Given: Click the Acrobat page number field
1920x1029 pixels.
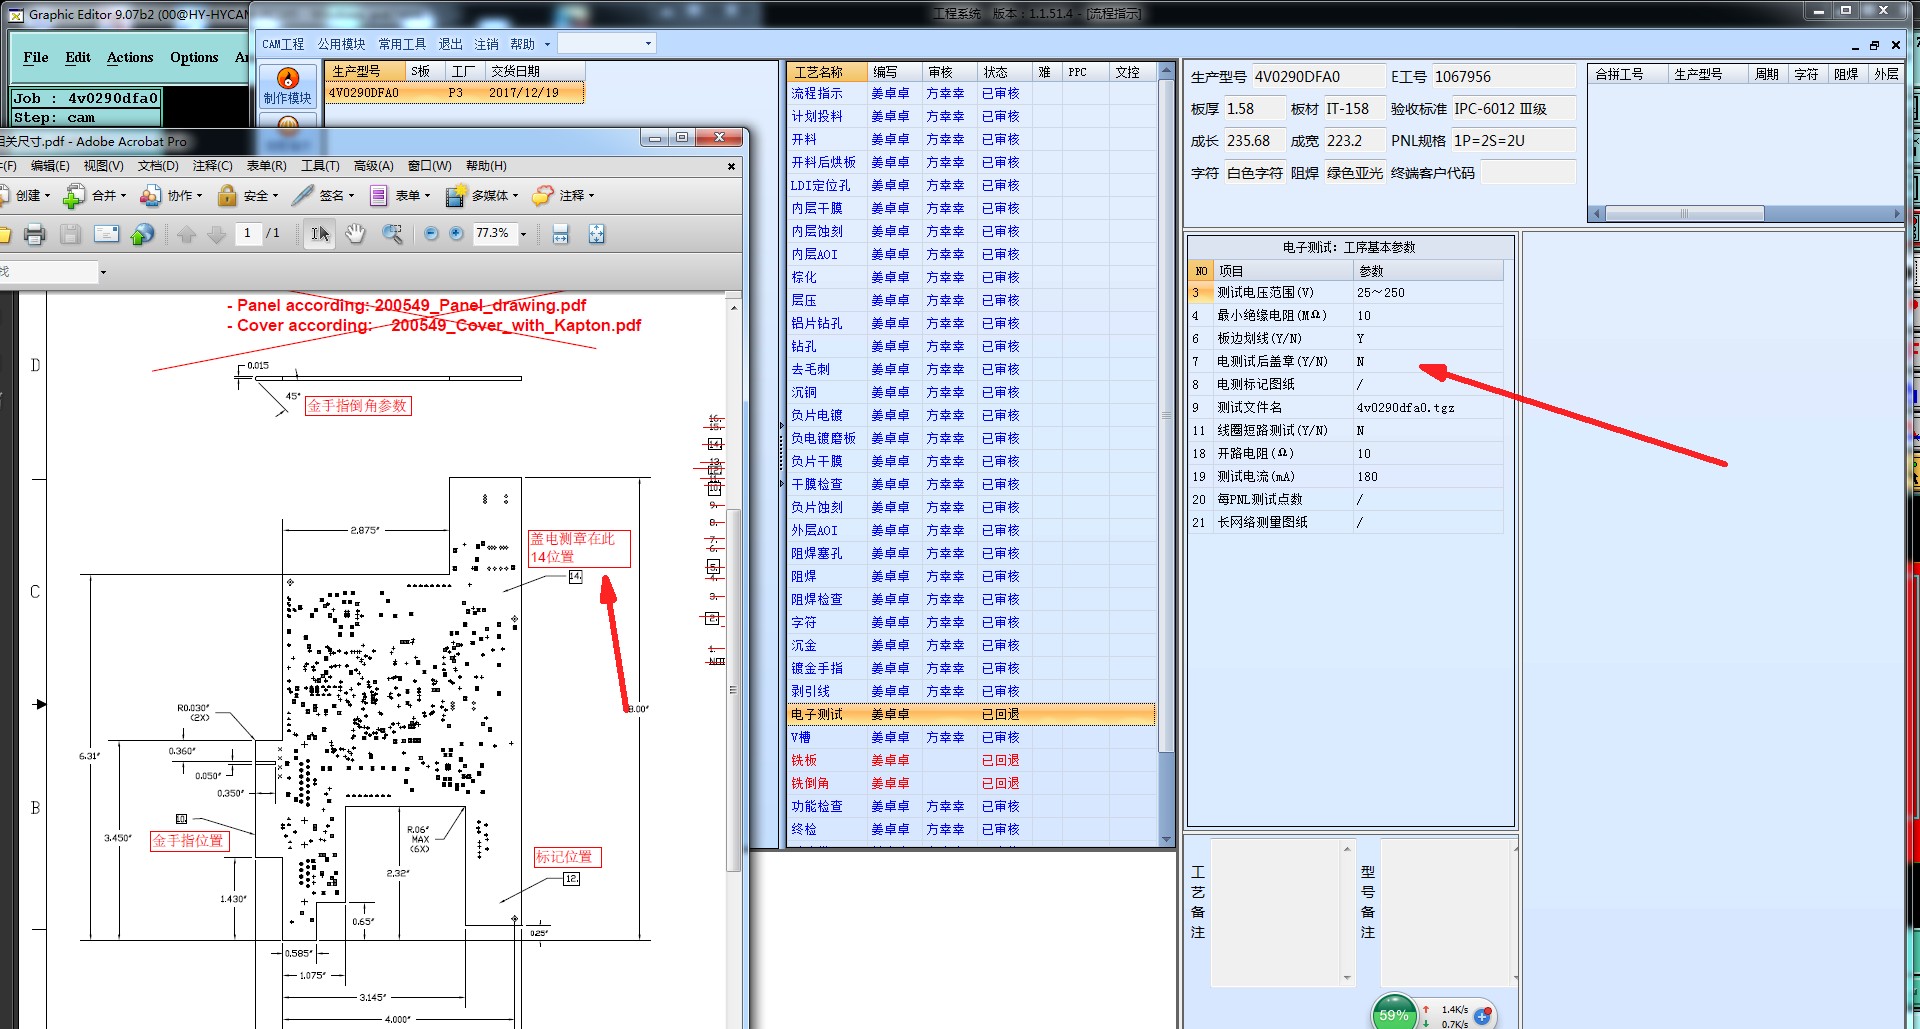Looking at the screenshot, I should (x=247, y=233).
